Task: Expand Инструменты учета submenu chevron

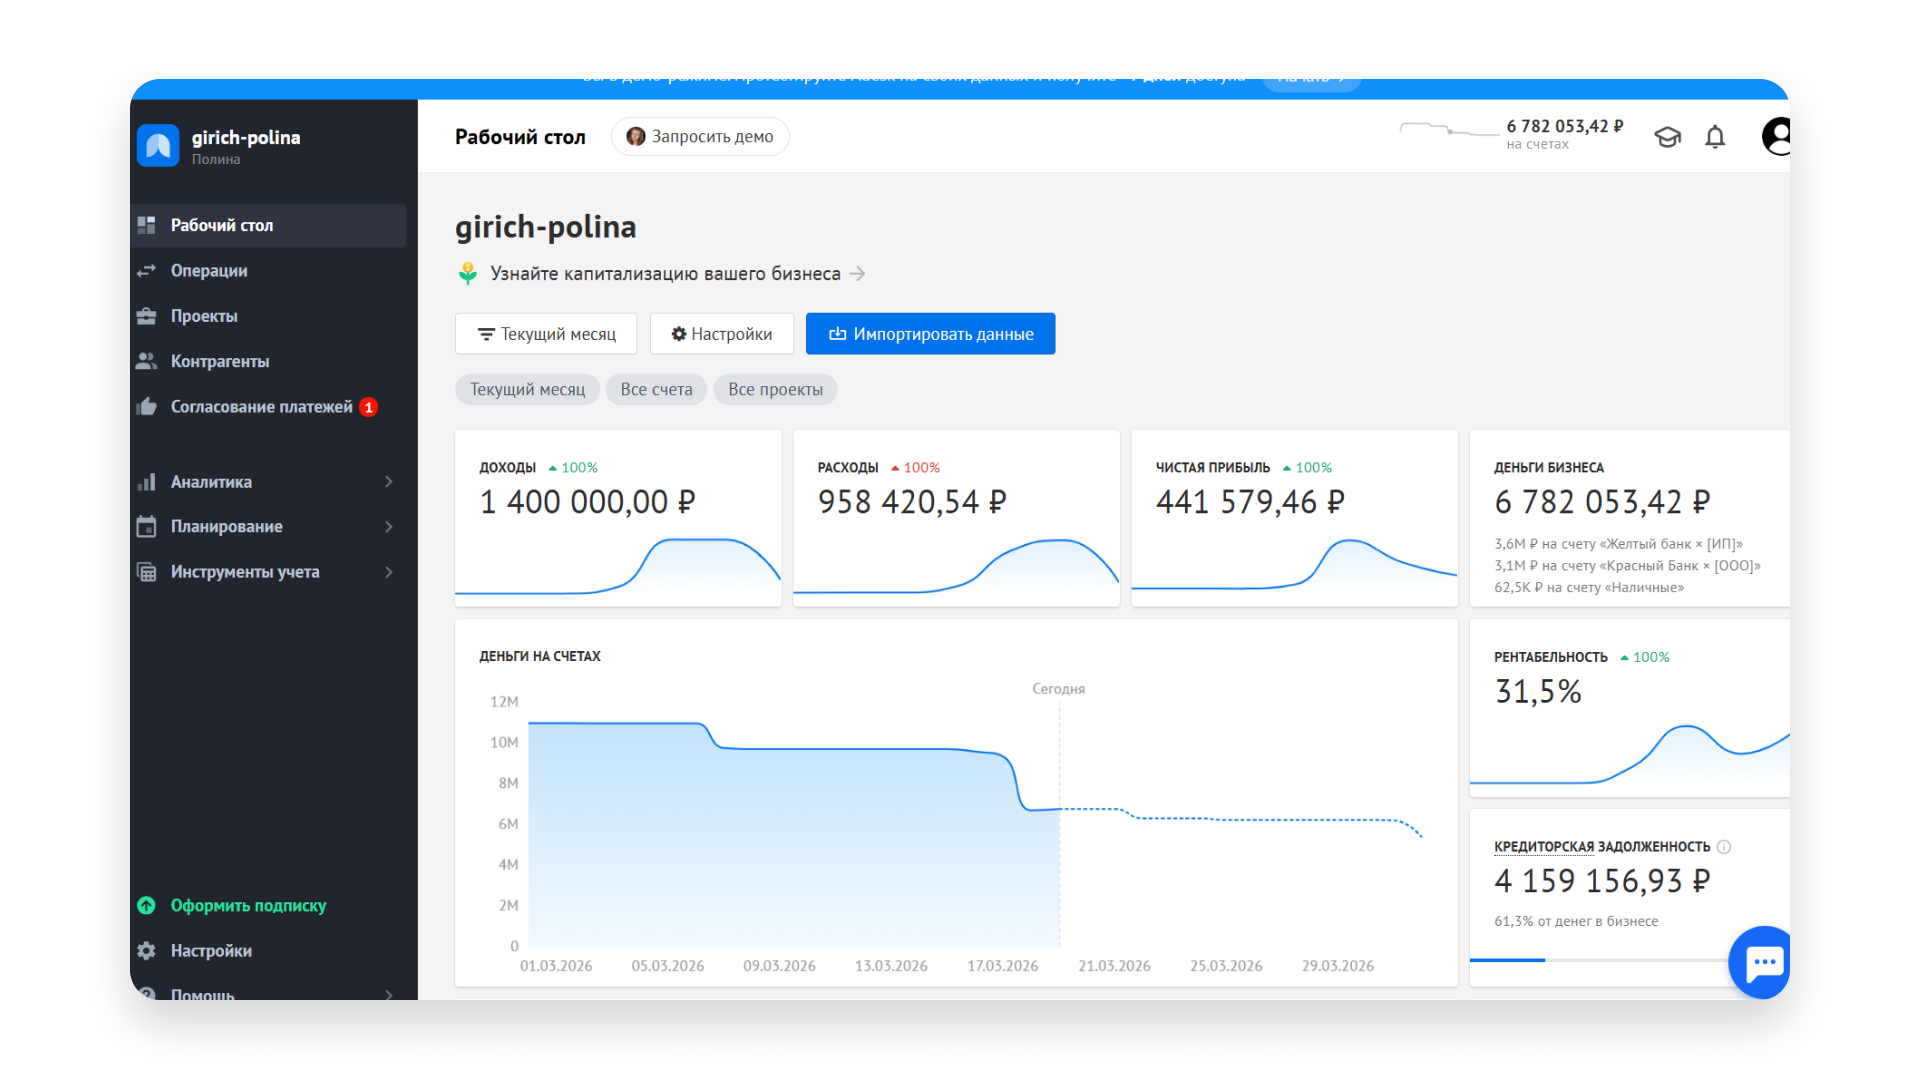Action: (389, 572)
